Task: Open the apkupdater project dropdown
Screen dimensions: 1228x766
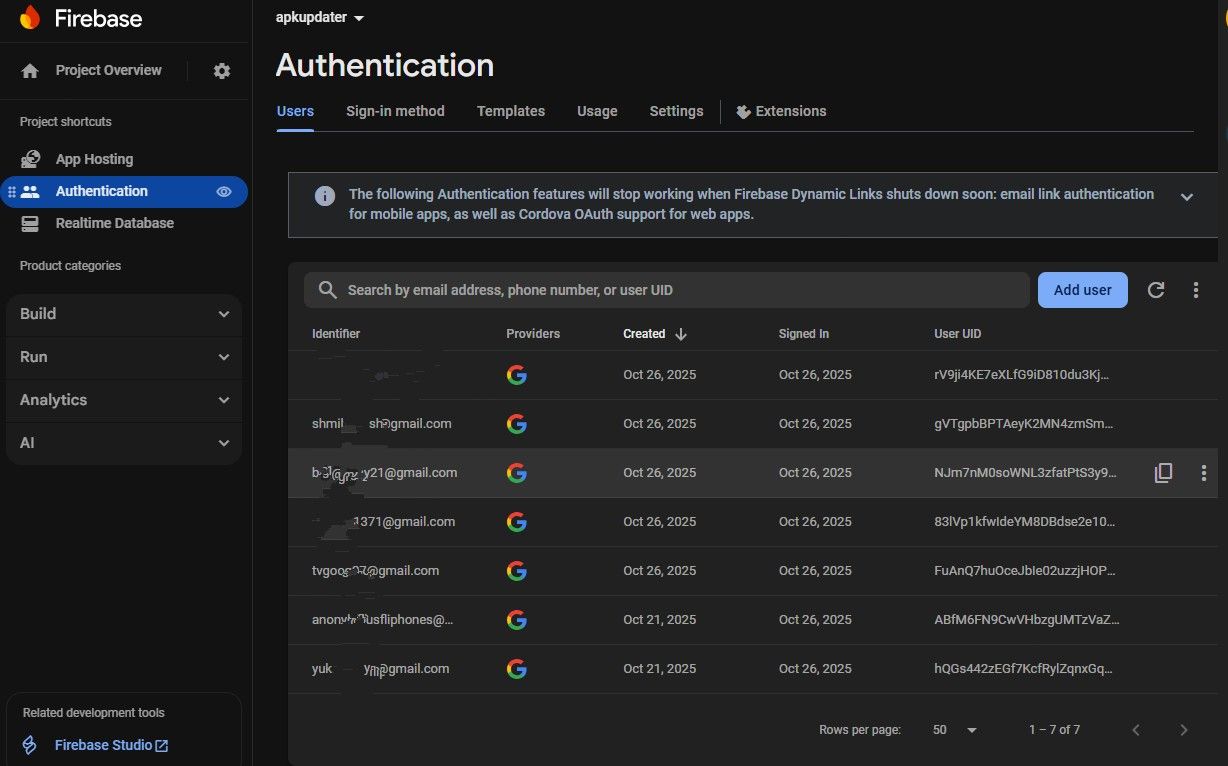Action: point(320,17)
